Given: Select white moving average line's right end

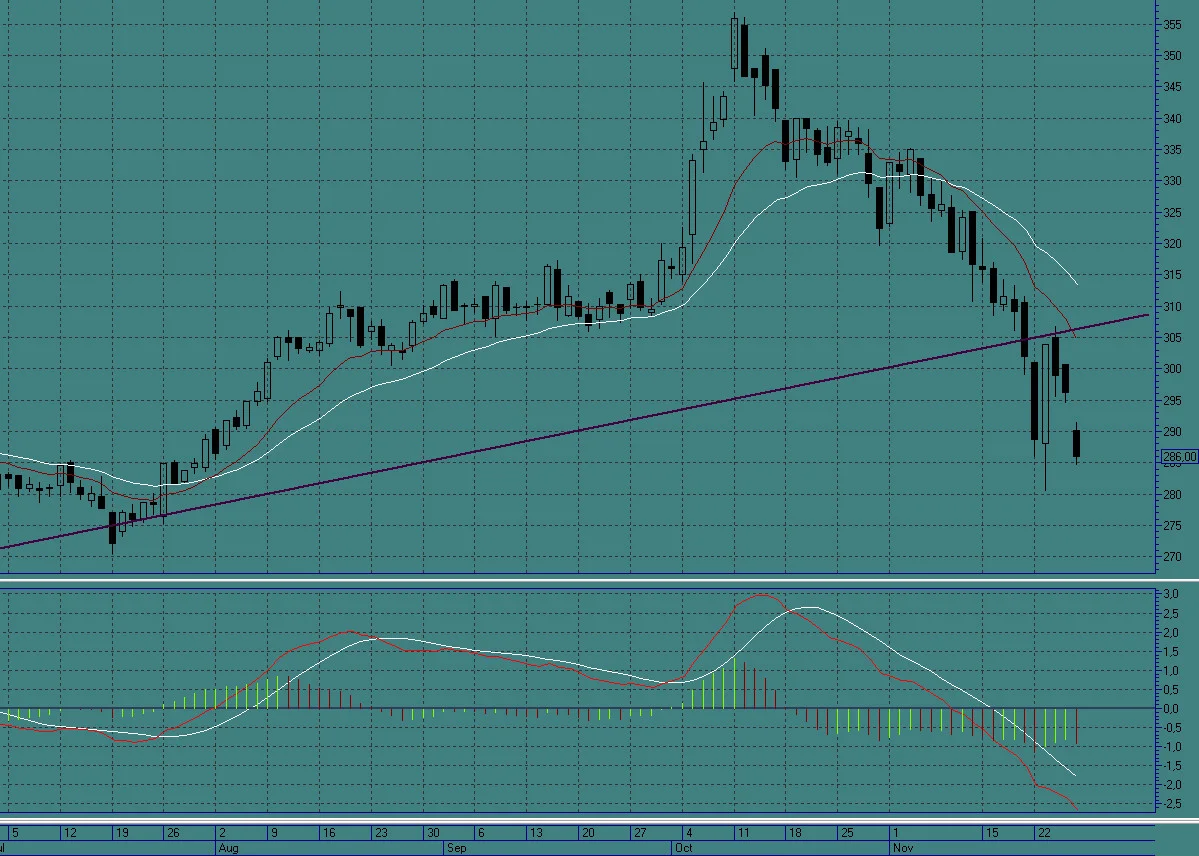Looking at the screenshot, I should tap(1076, 284).
